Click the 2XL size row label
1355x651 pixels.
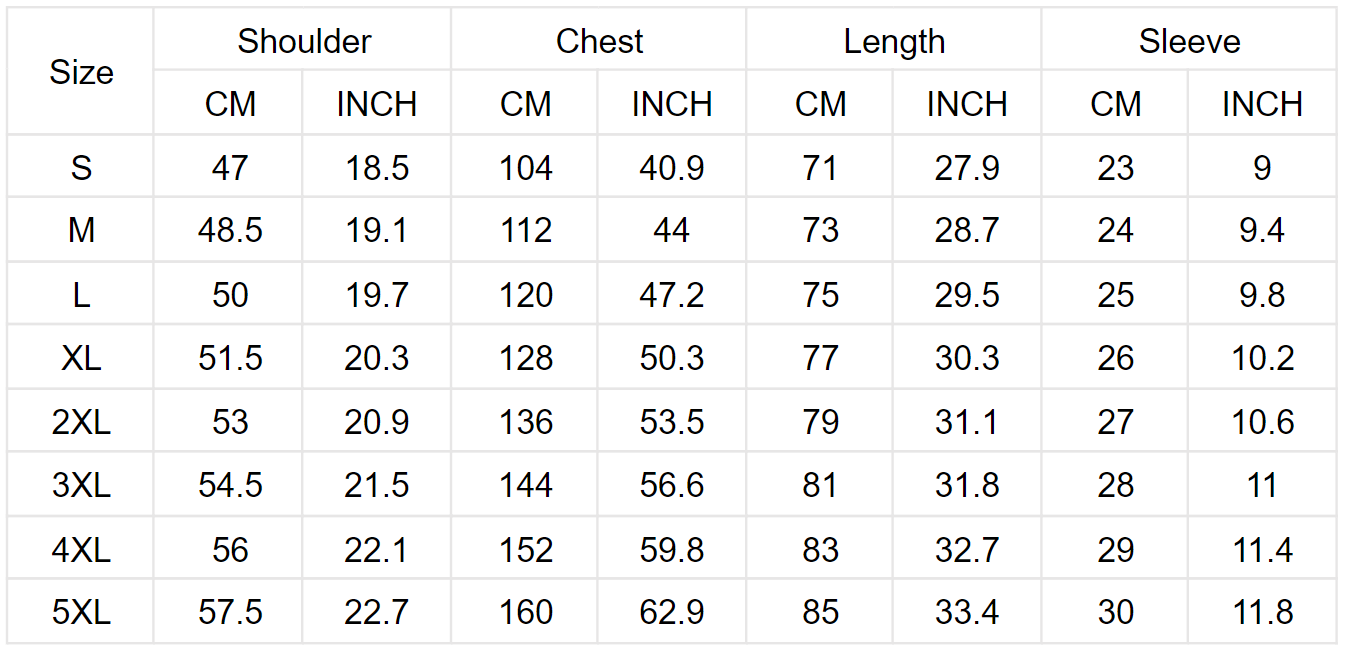pyautogui.click(x=80, y=422)
